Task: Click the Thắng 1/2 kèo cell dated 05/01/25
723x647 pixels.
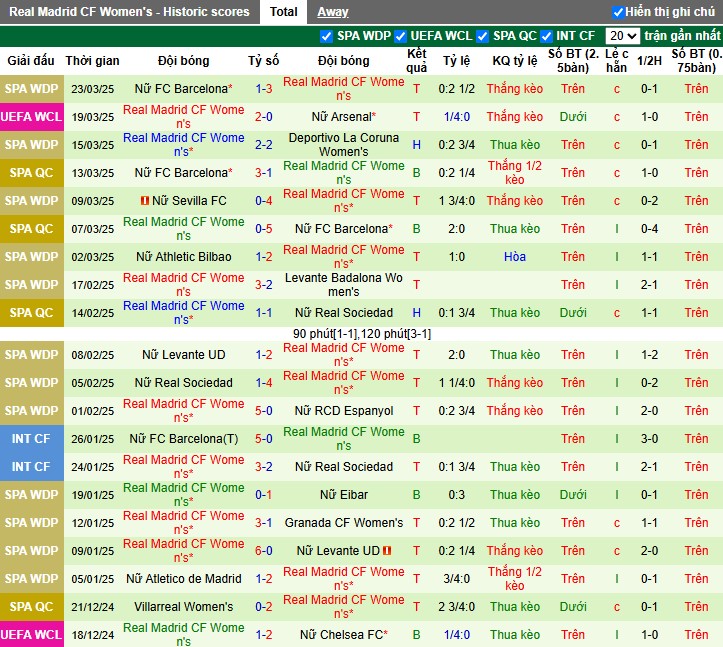Action: tap(515, 578)
